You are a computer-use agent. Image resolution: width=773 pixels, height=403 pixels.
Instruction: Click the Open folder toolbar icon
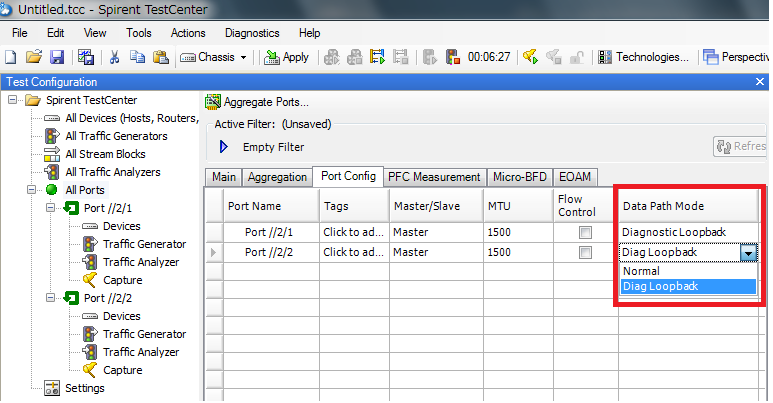click(34, 57)
